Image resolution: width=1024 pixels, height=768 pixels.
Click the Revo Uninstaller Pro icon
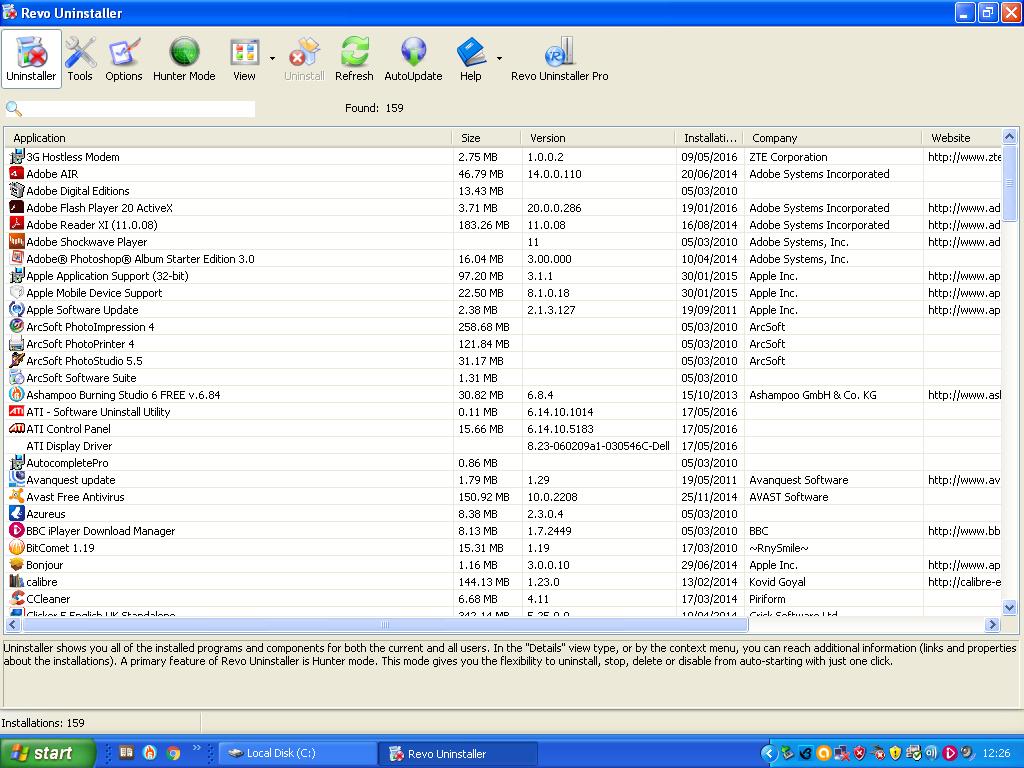(x=560, y=59)
